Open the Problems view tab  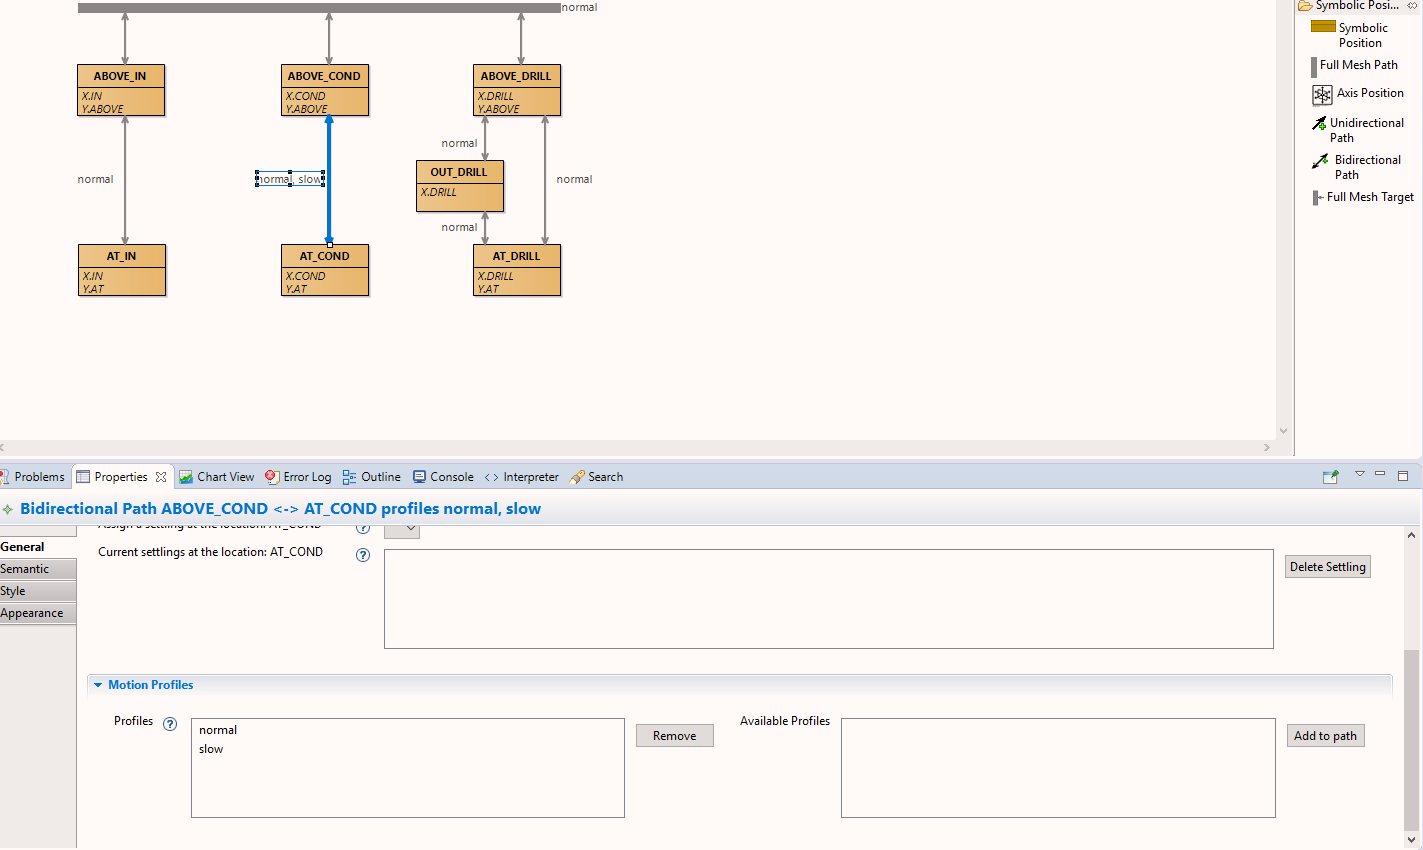click(x=32, y=477)
